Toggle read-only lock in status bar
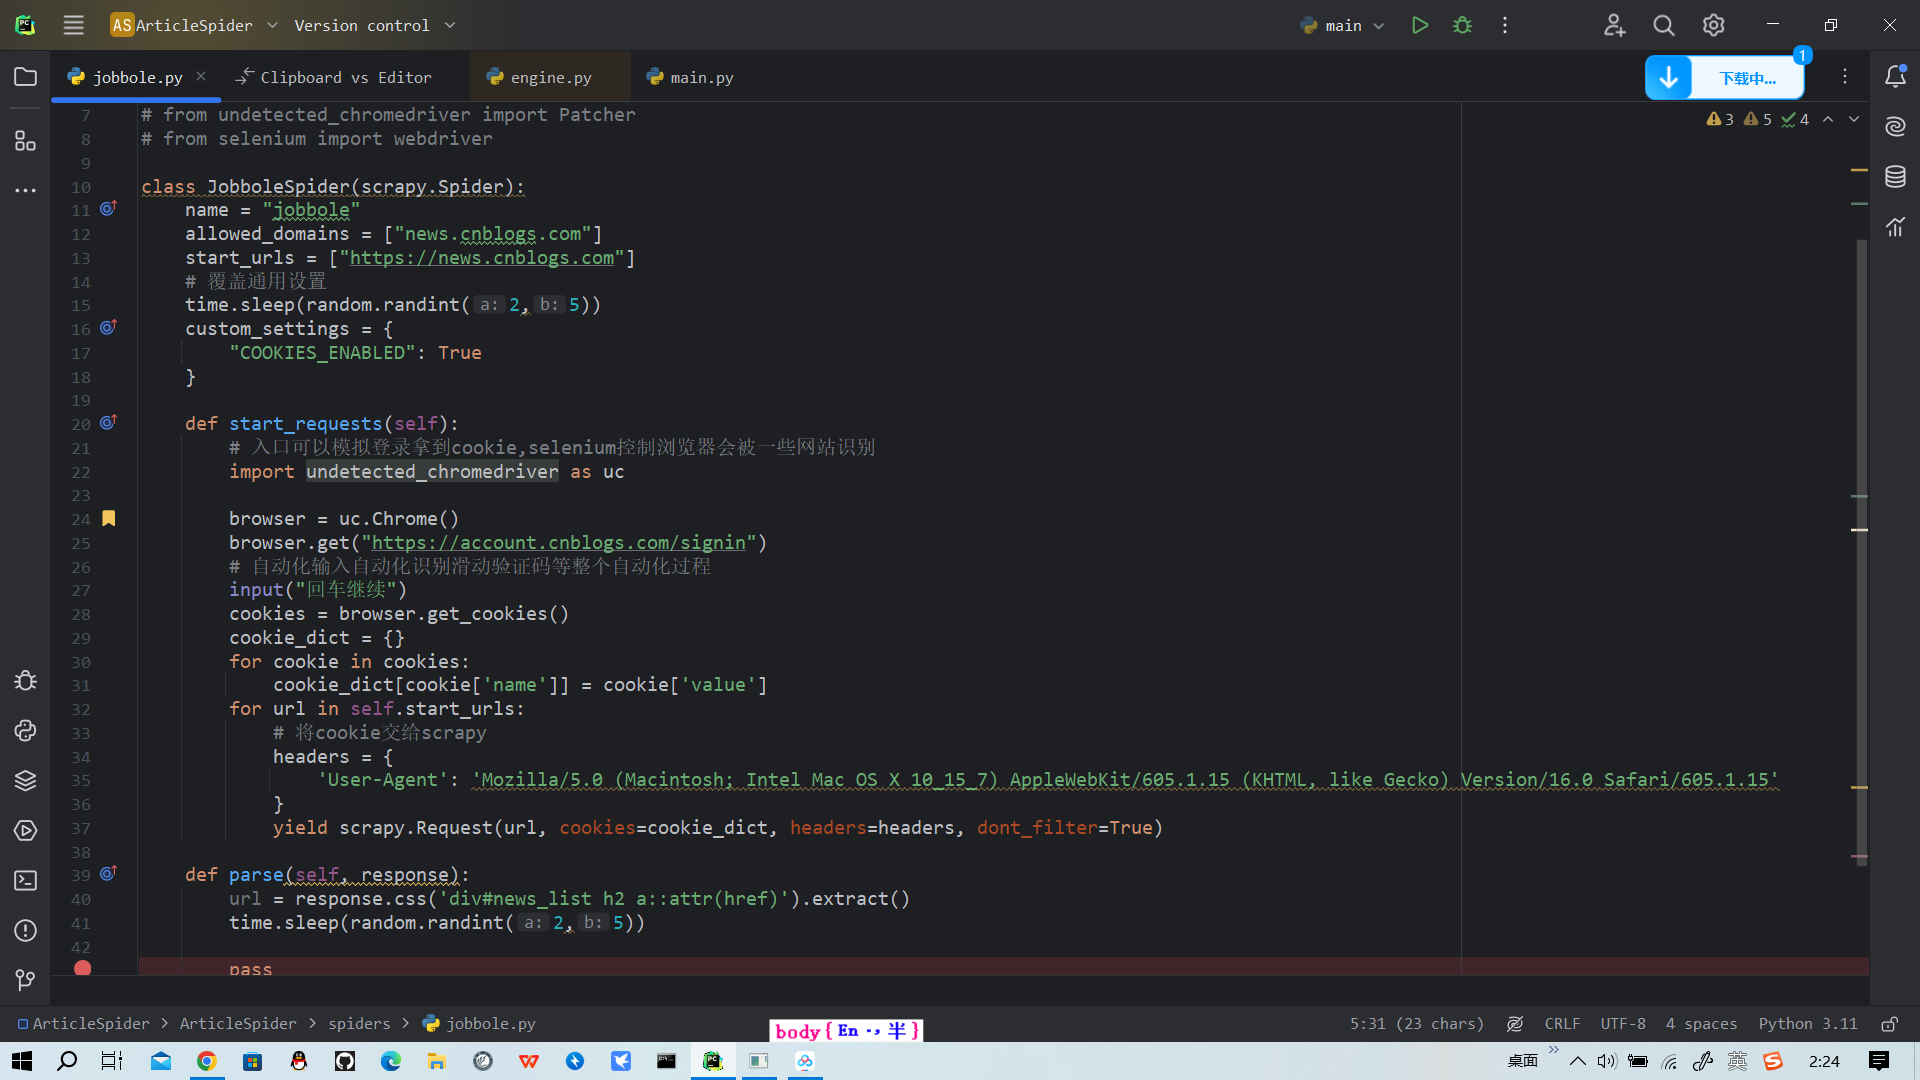This screenshot has width=1920, height=1080. (1889, 1023)
